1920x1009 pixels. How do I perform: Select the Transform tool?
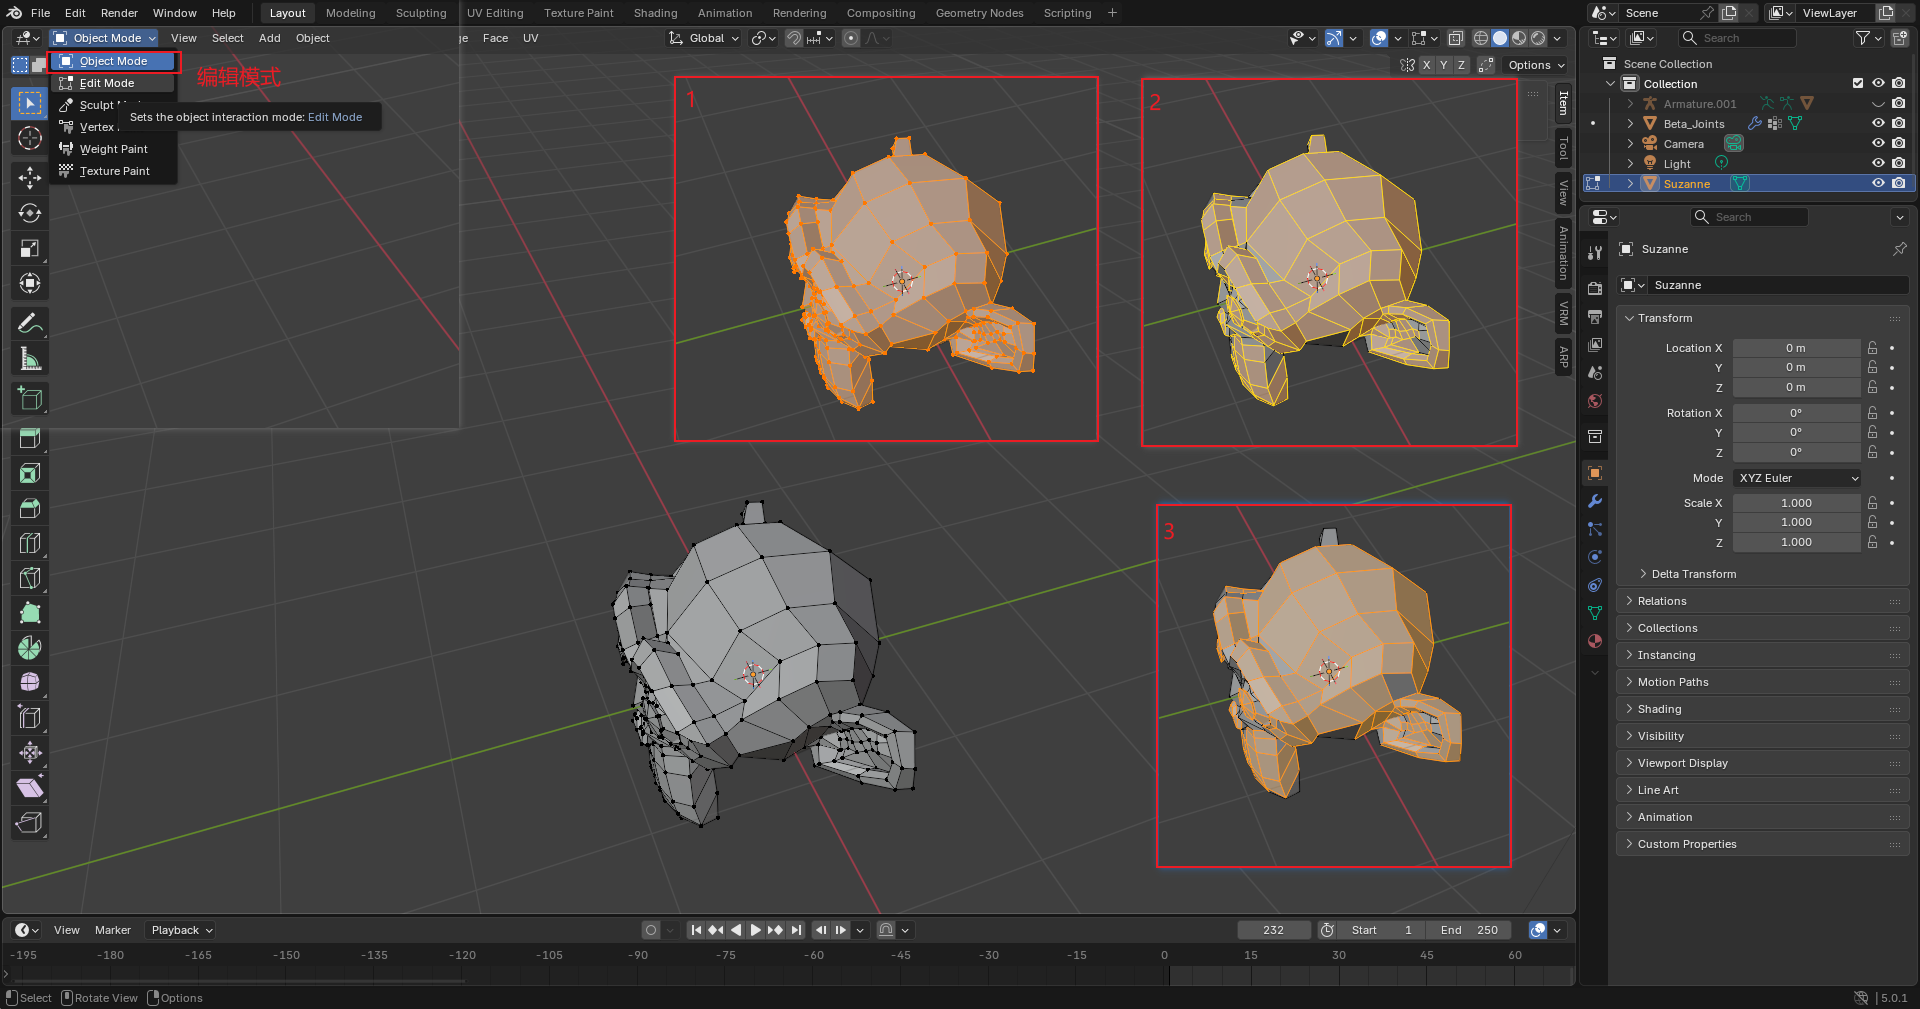click(30, 284)
